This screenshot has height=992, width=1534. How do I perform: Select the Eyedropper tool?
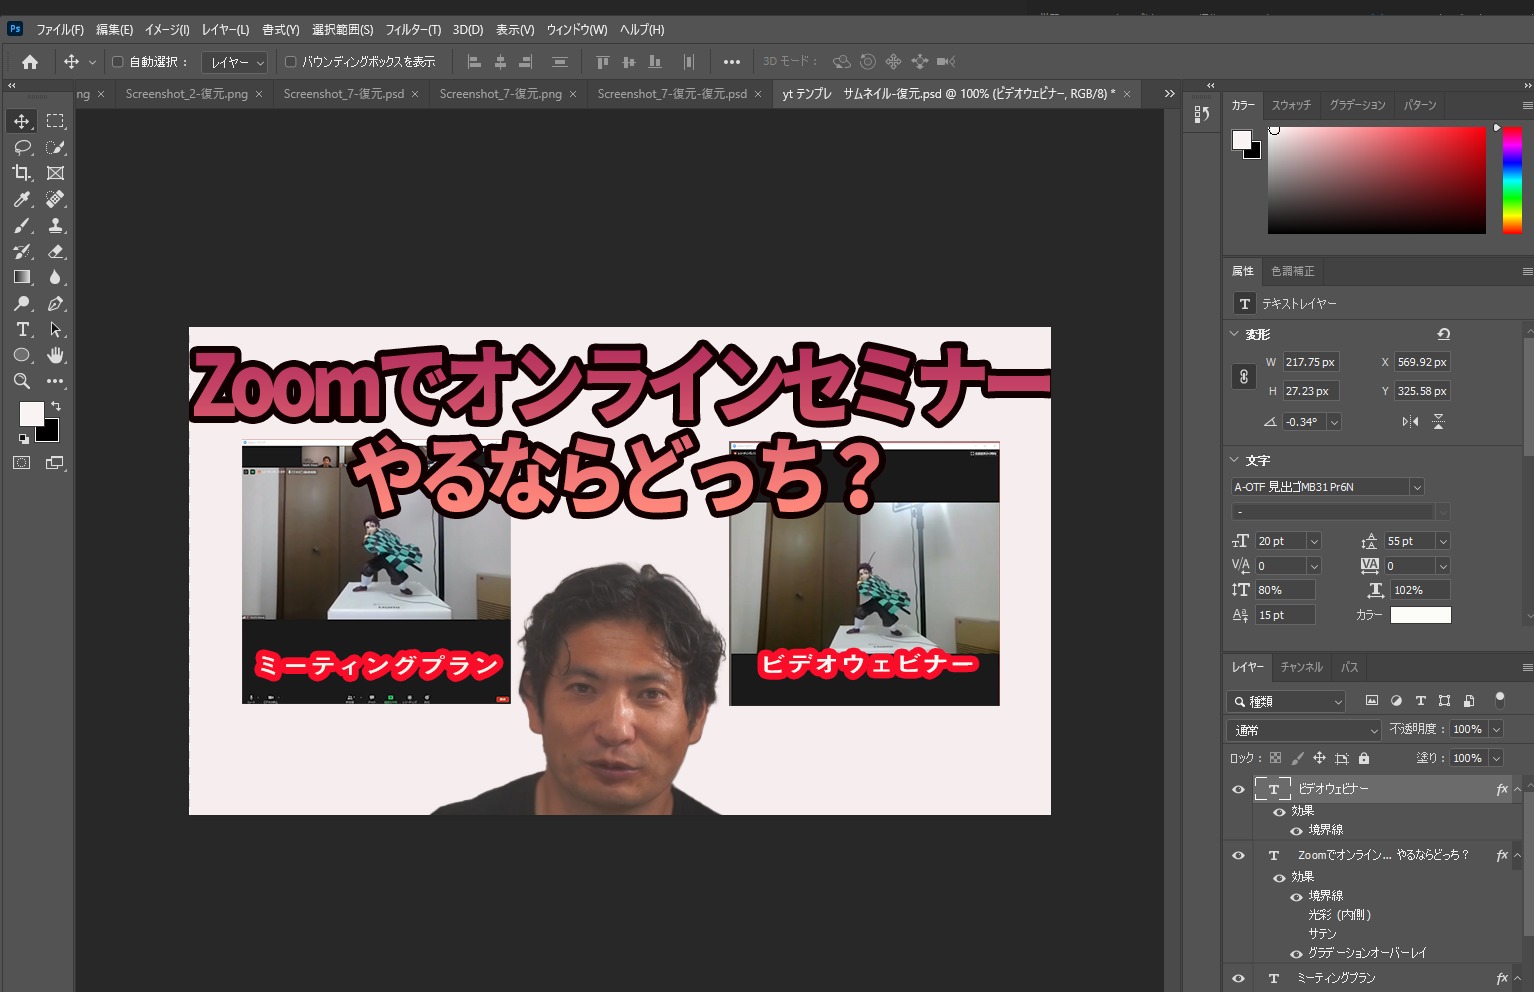click(x=22, y=199)
